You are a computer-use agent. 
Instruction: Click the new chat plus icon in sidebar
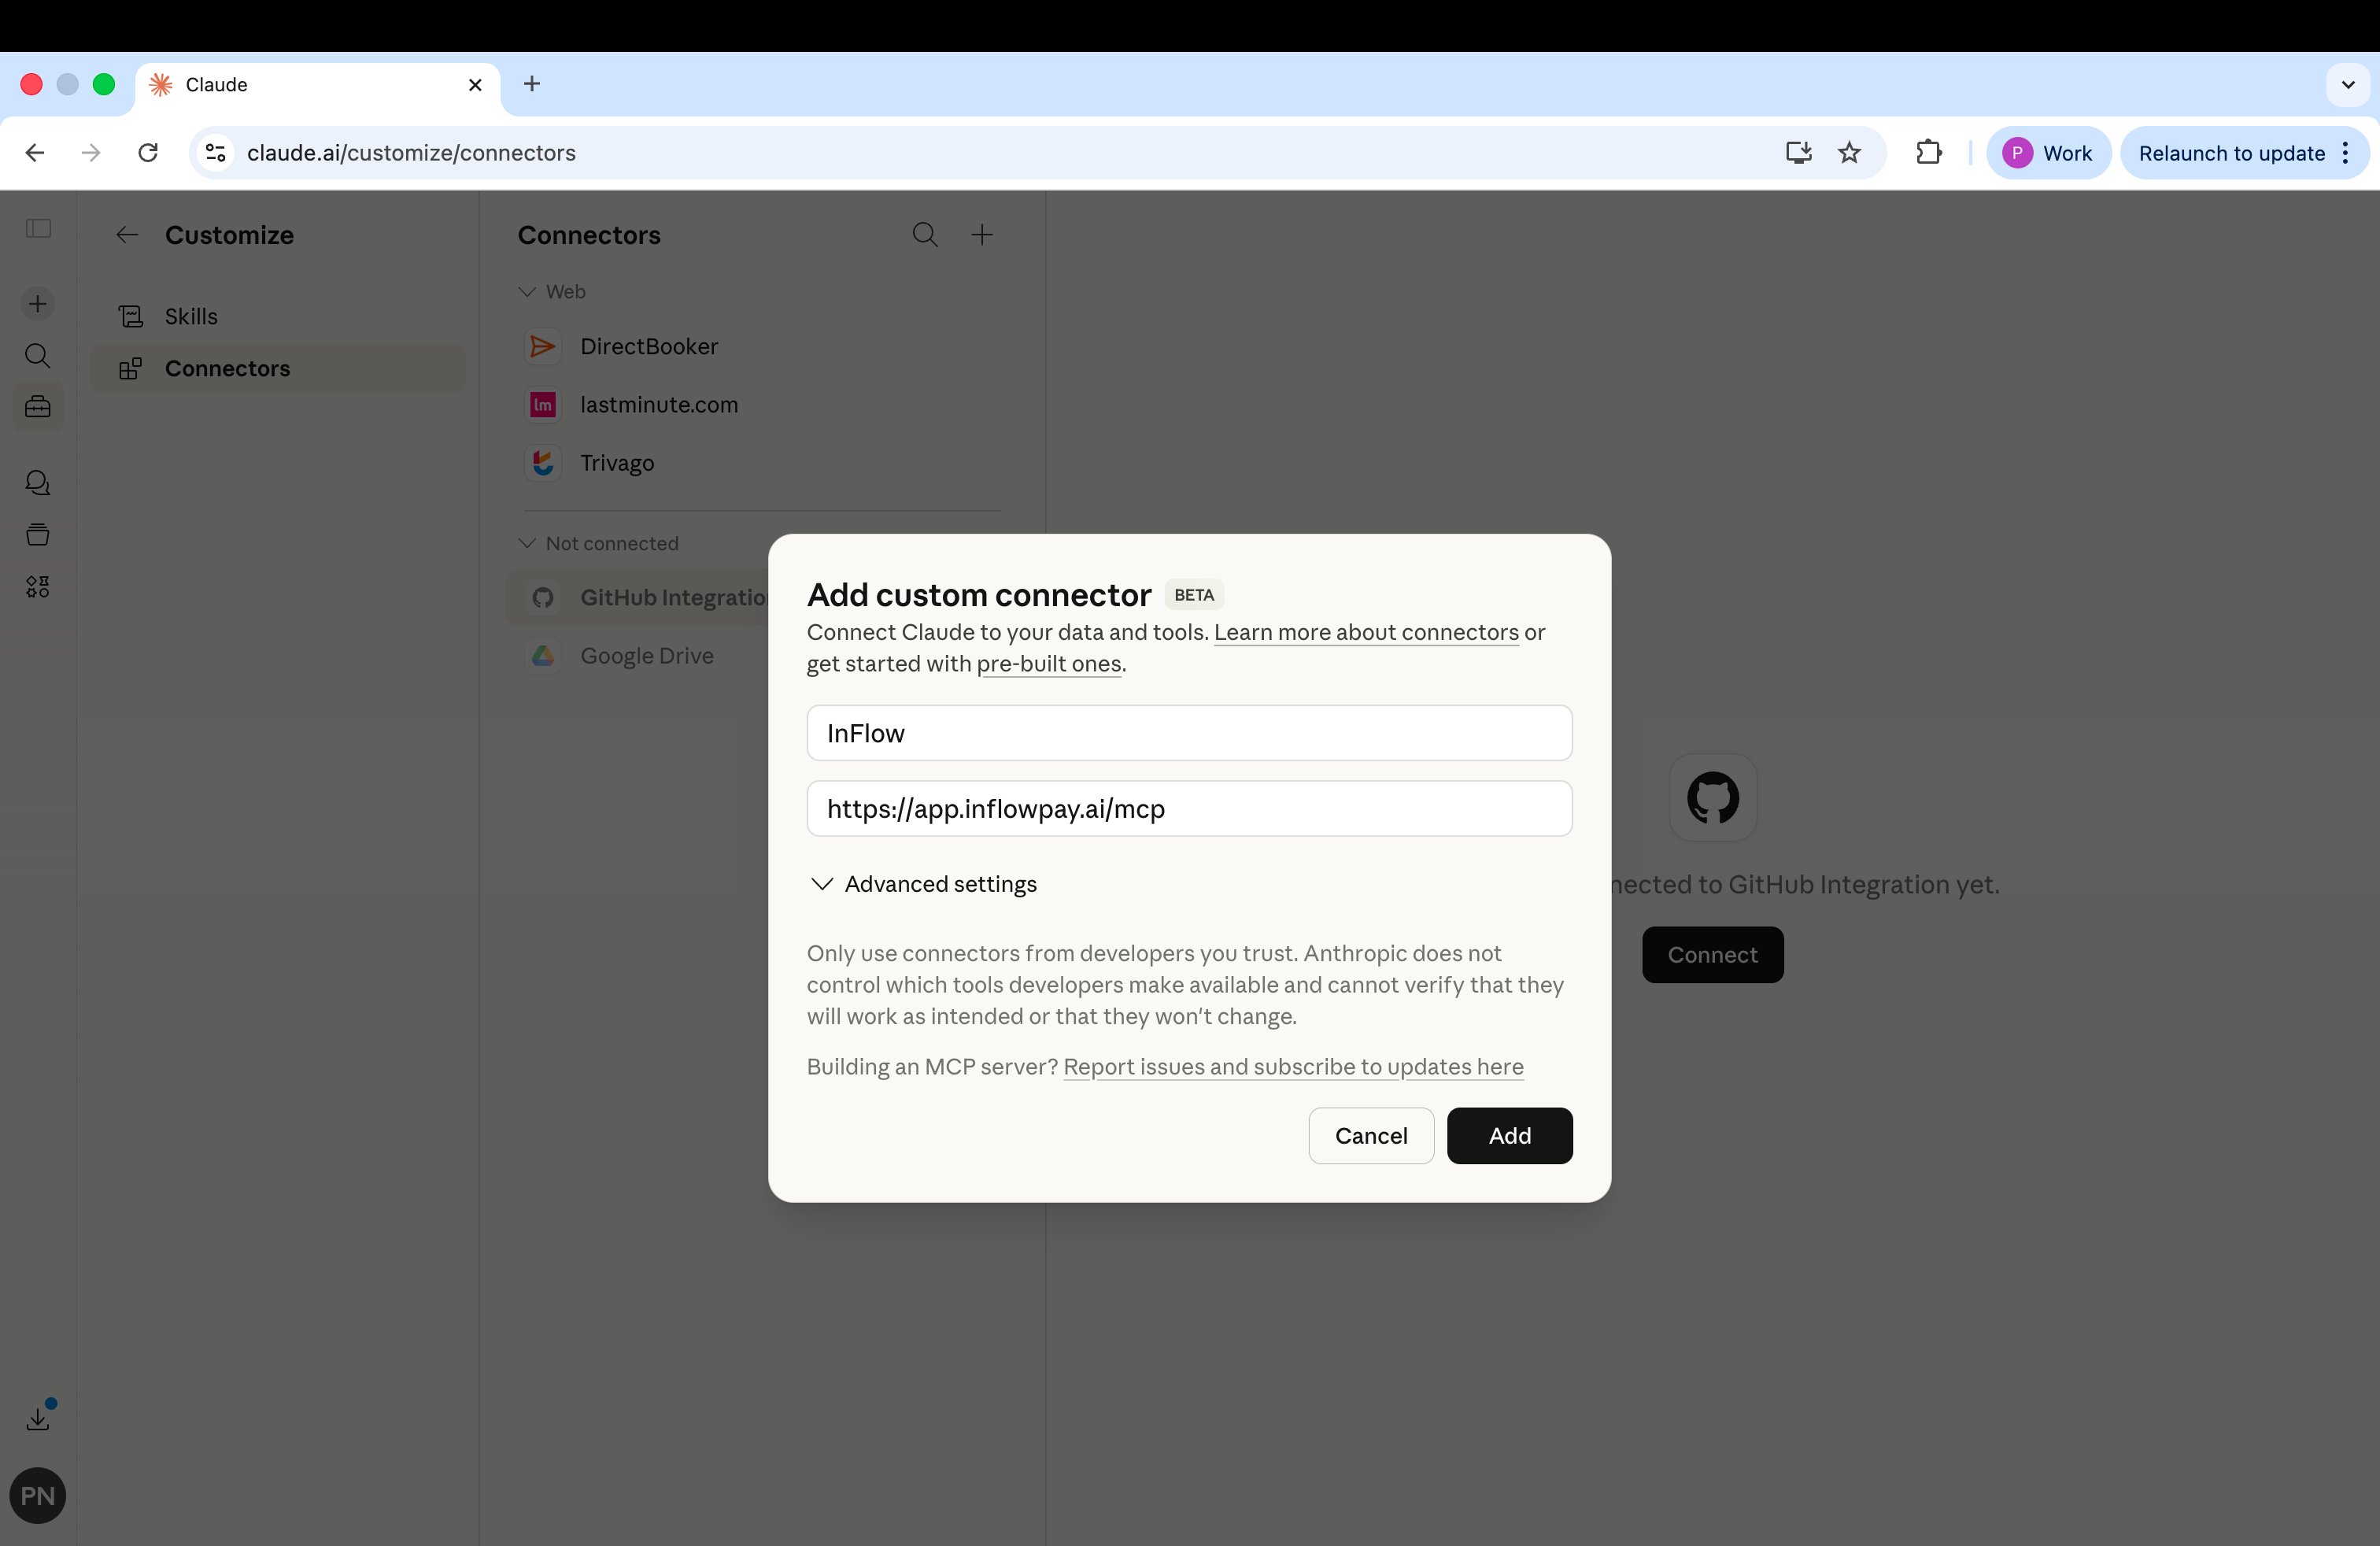(38, 304)
